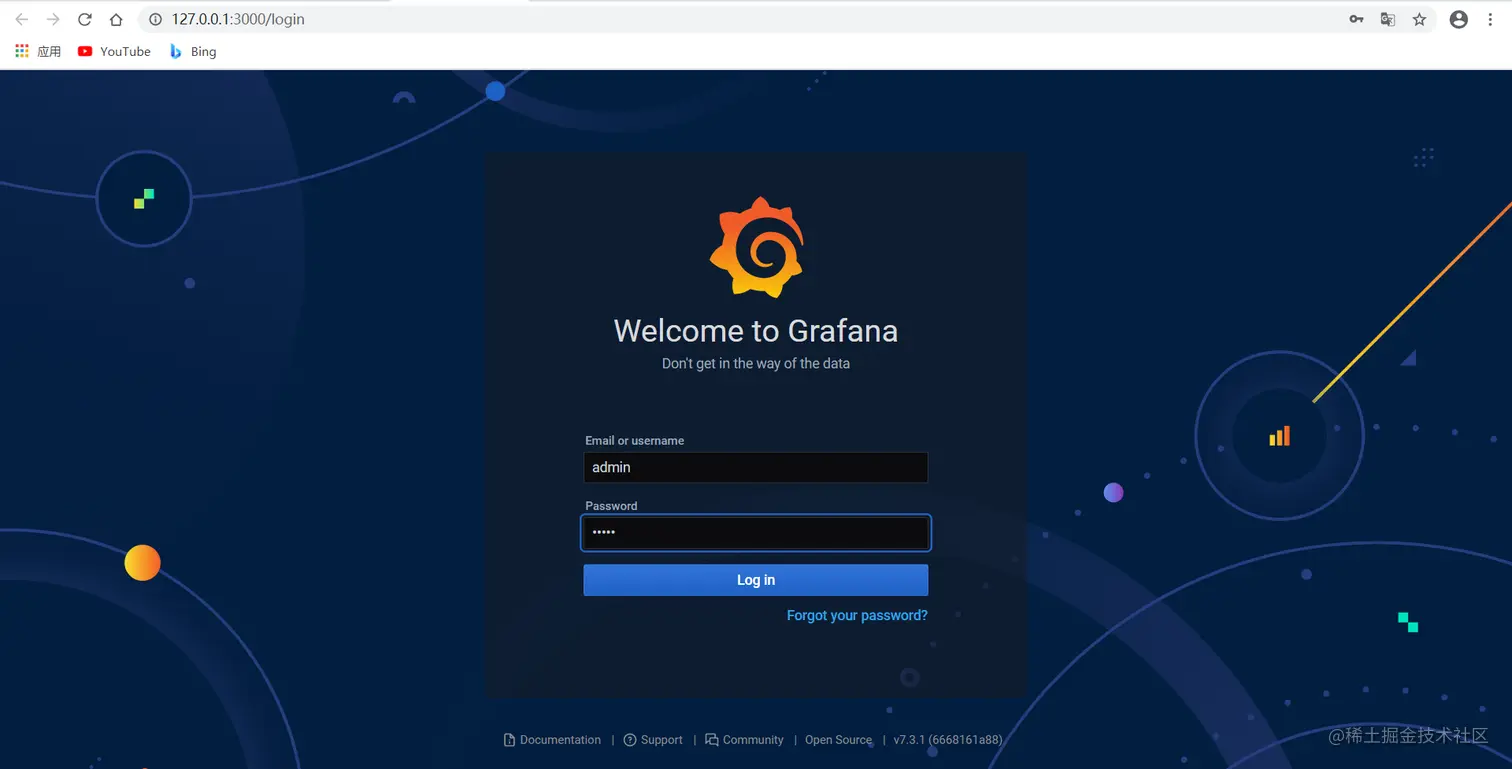
Task: Click the Welcome to Grafana heading
Action: [x=756, y=331]
